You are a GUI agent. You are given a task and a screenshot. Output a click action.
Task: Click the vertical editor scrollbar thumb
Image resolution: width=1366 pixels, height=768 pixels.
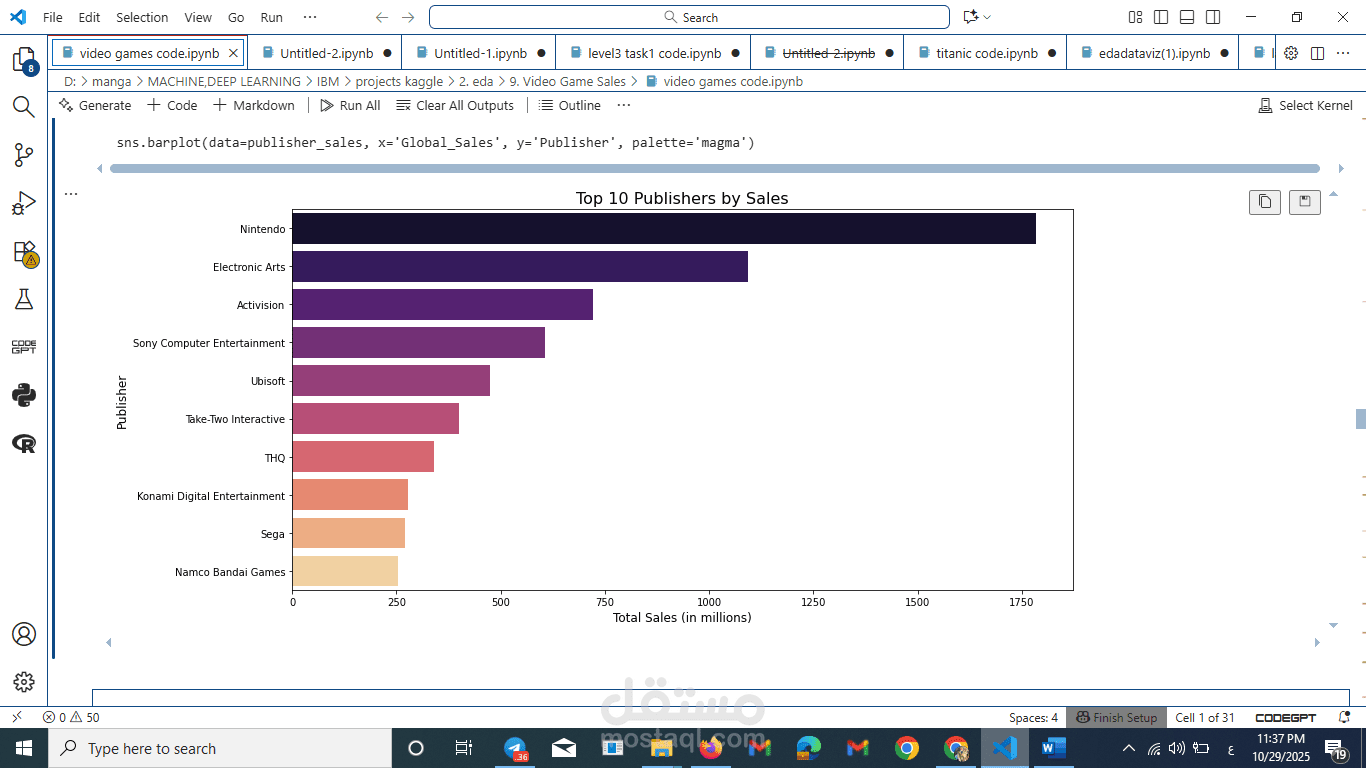[1360, 419]
